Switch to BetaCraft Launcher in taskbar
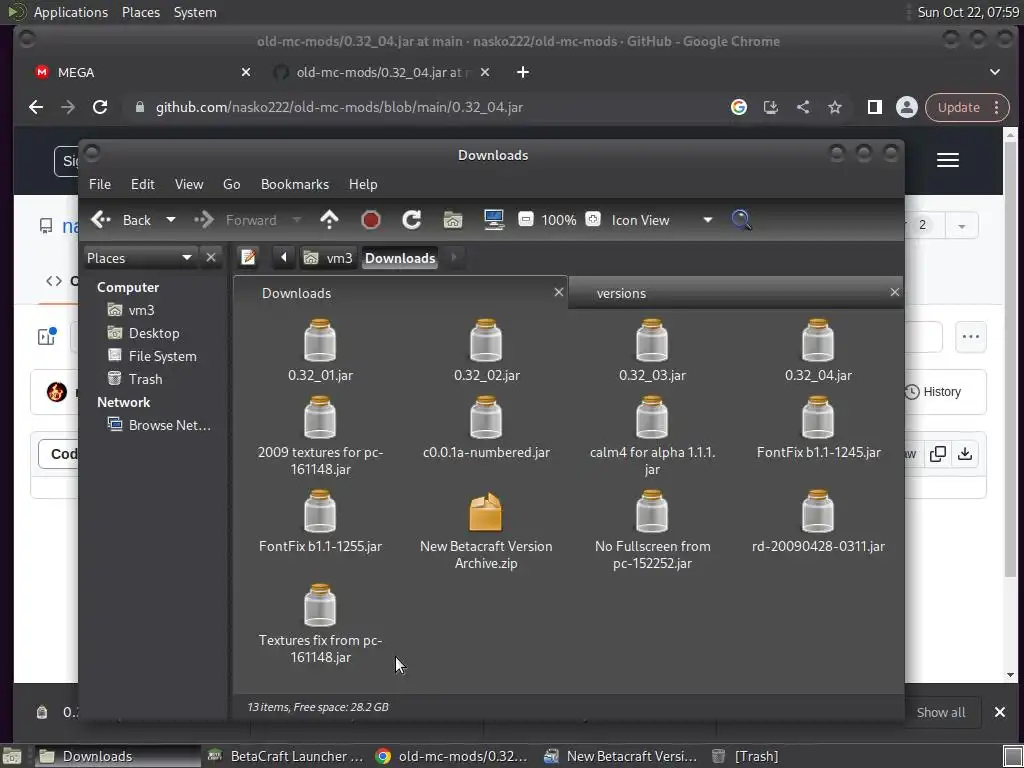 pos(285,756)
